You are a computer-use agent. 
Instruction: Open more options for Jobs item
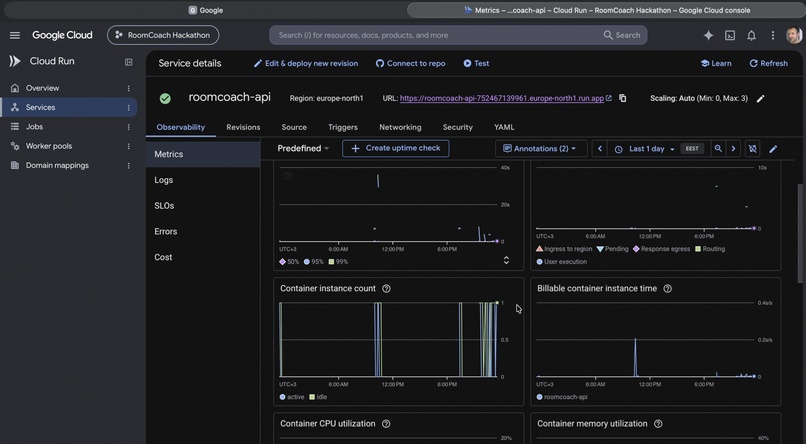coord(129,127)
